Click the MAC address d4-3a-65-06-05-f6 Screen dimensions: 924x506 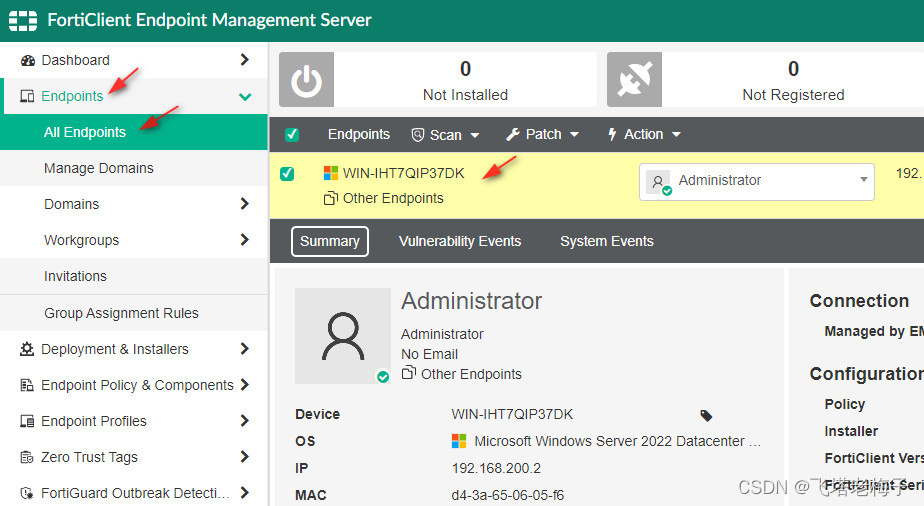(x=507, y=495)
